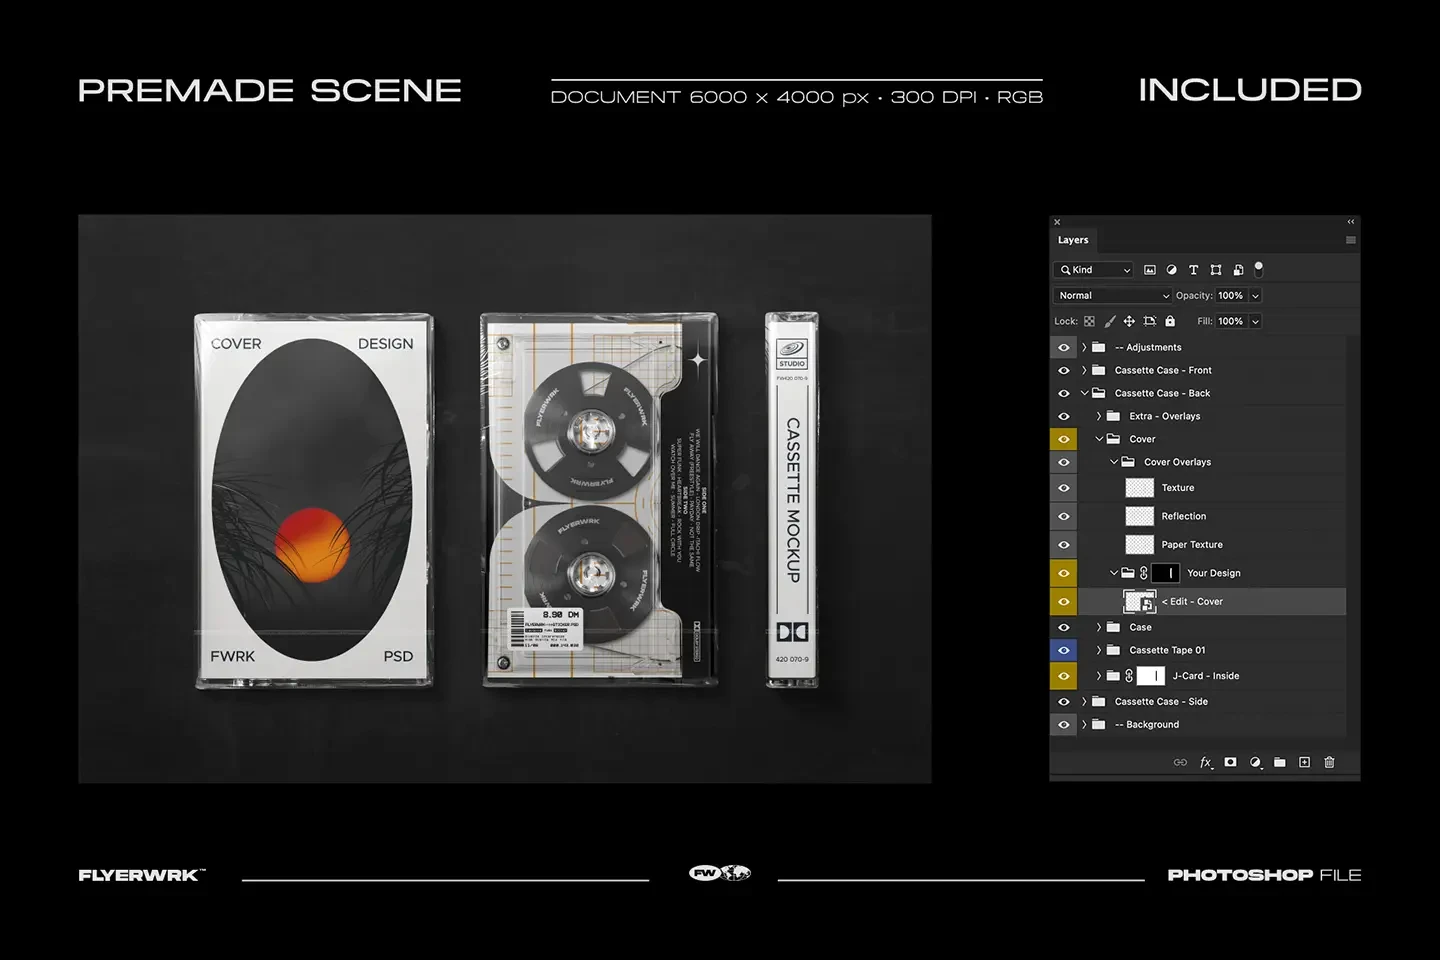Open the new adjustment layer icon
This screenshot has height=960, width=1440.
point(1256,761)
